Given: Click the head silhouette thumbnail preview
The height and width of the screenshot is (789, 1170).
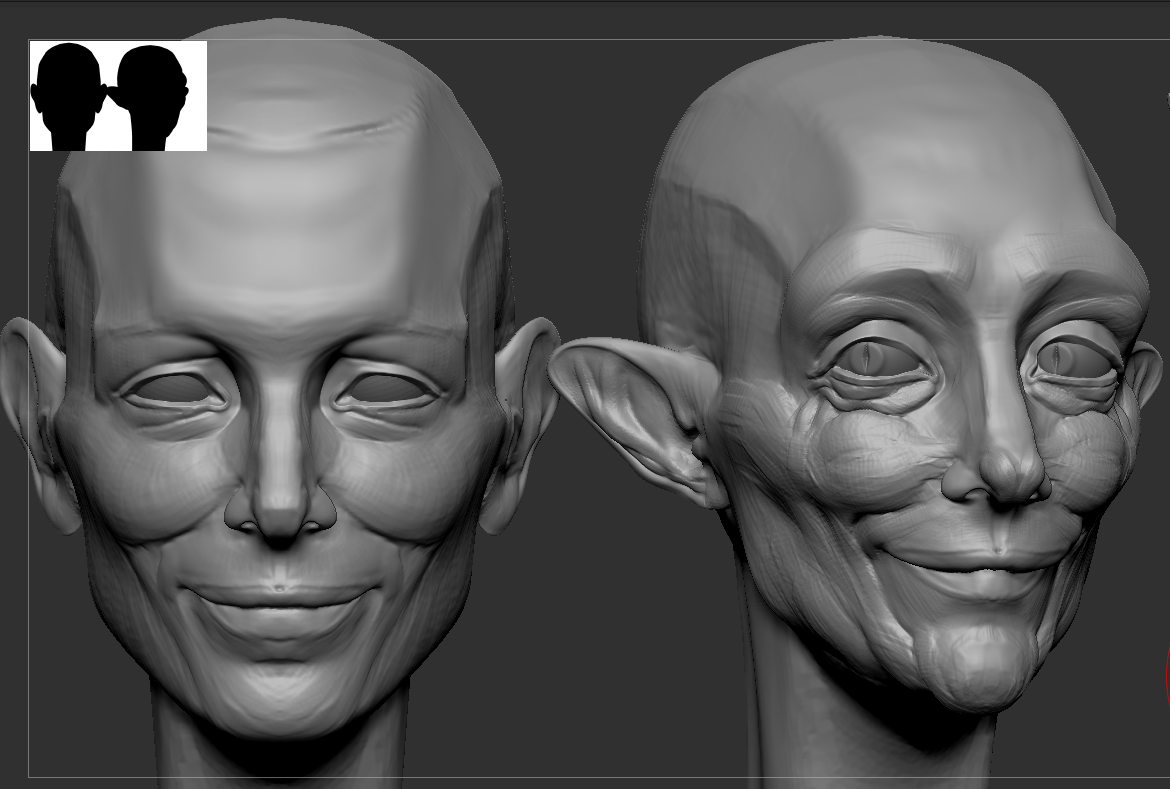Looking at the screenshot, I should pyautogui.click(x=118, y=96).
